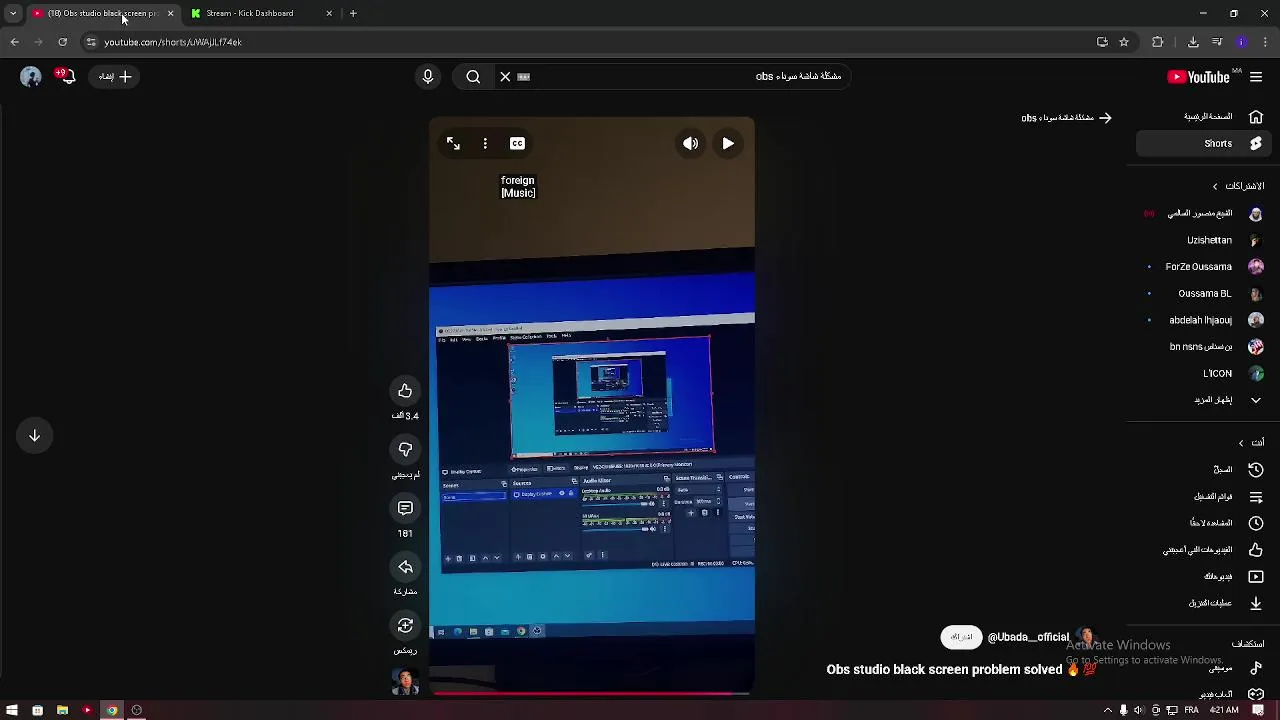Expand the Subscriptions section chevron

[1215, 186]
